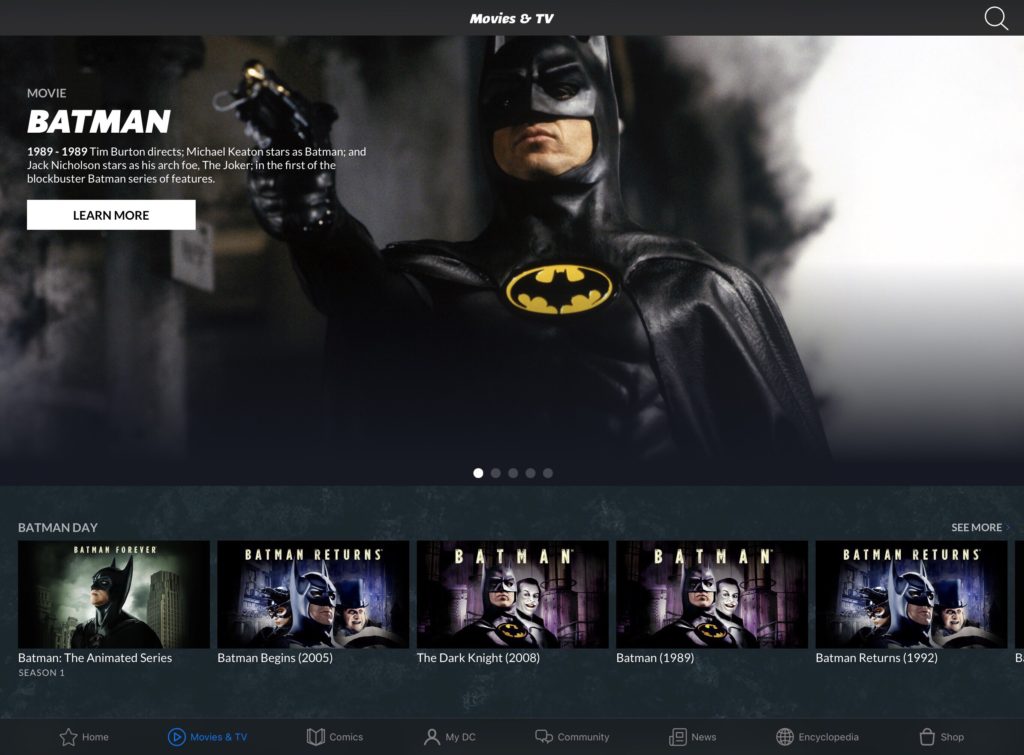
Task: Click the Comics book icon
Action: point(315,737)
